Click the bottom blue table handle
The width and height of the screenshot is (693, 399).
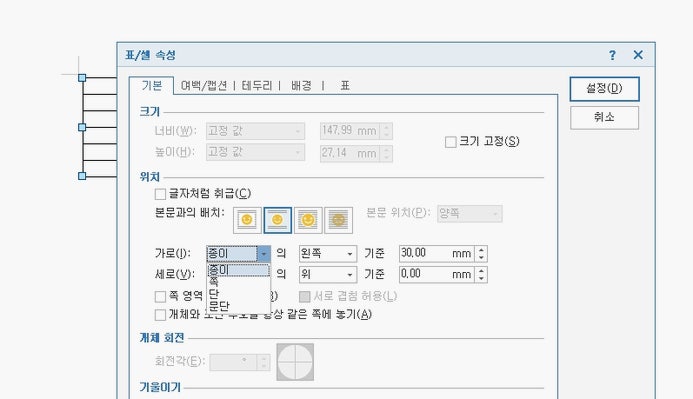coord(82,176)
